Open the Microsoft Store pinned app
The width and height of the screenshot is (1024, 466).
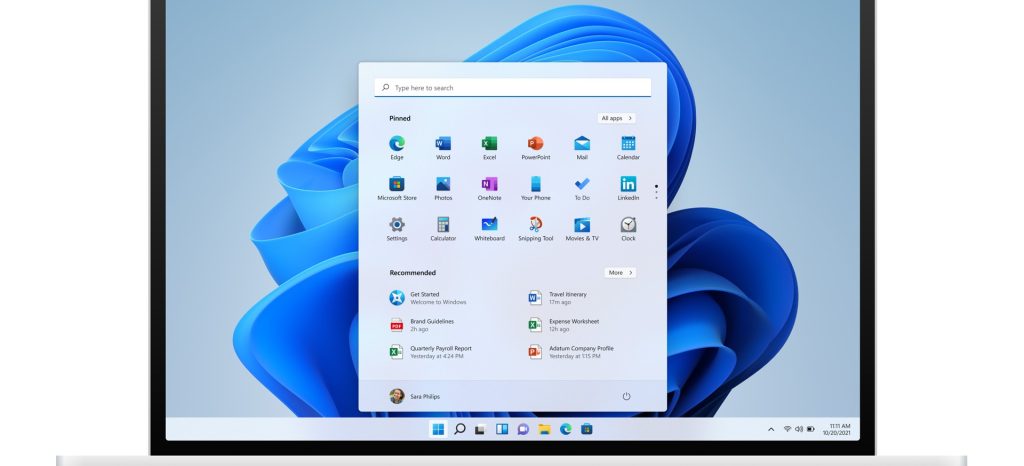[397, 185]
